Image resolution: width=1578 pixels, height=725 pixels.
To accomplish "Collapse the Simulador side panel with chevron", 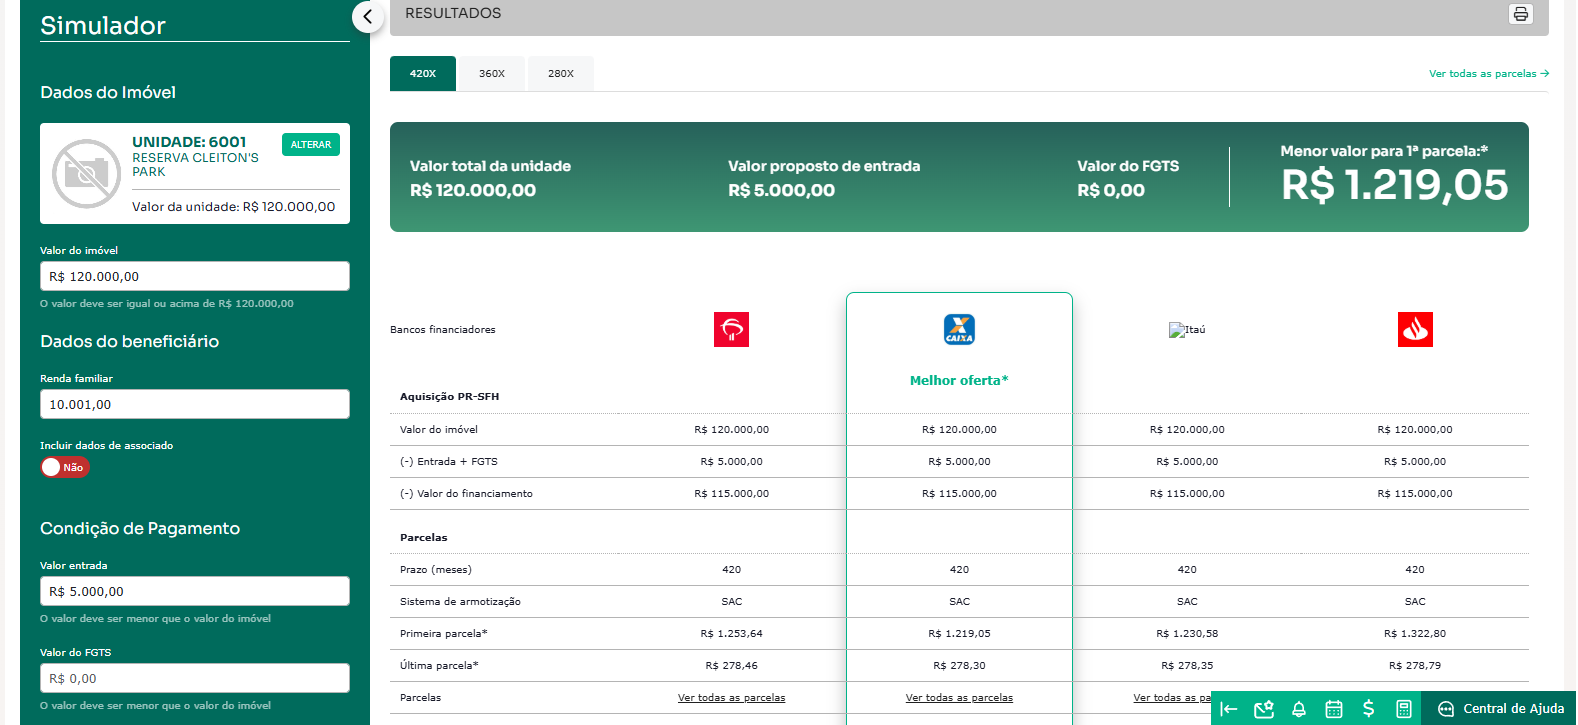I will click(x=367, y=16).
